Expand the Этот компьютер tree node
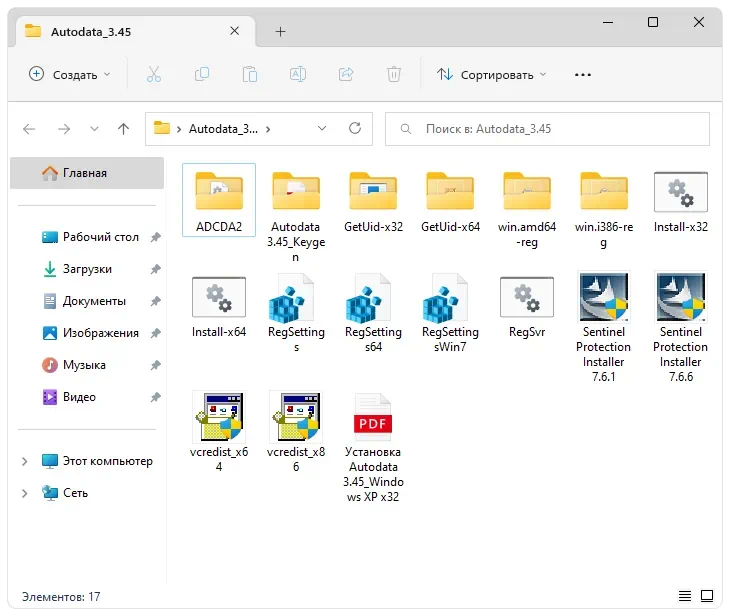 pos(25,461)
